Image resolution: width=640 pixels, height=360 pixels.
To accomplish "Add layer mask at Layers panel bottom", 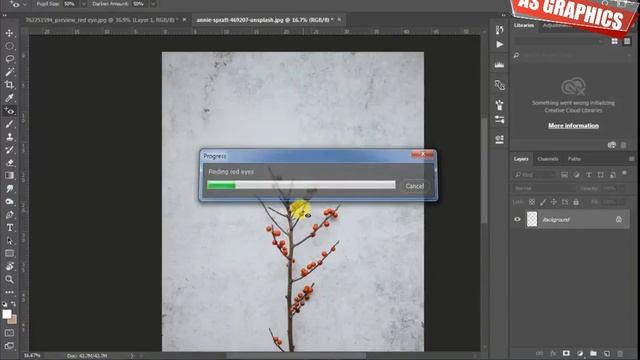I will click(x=566, y=353).
